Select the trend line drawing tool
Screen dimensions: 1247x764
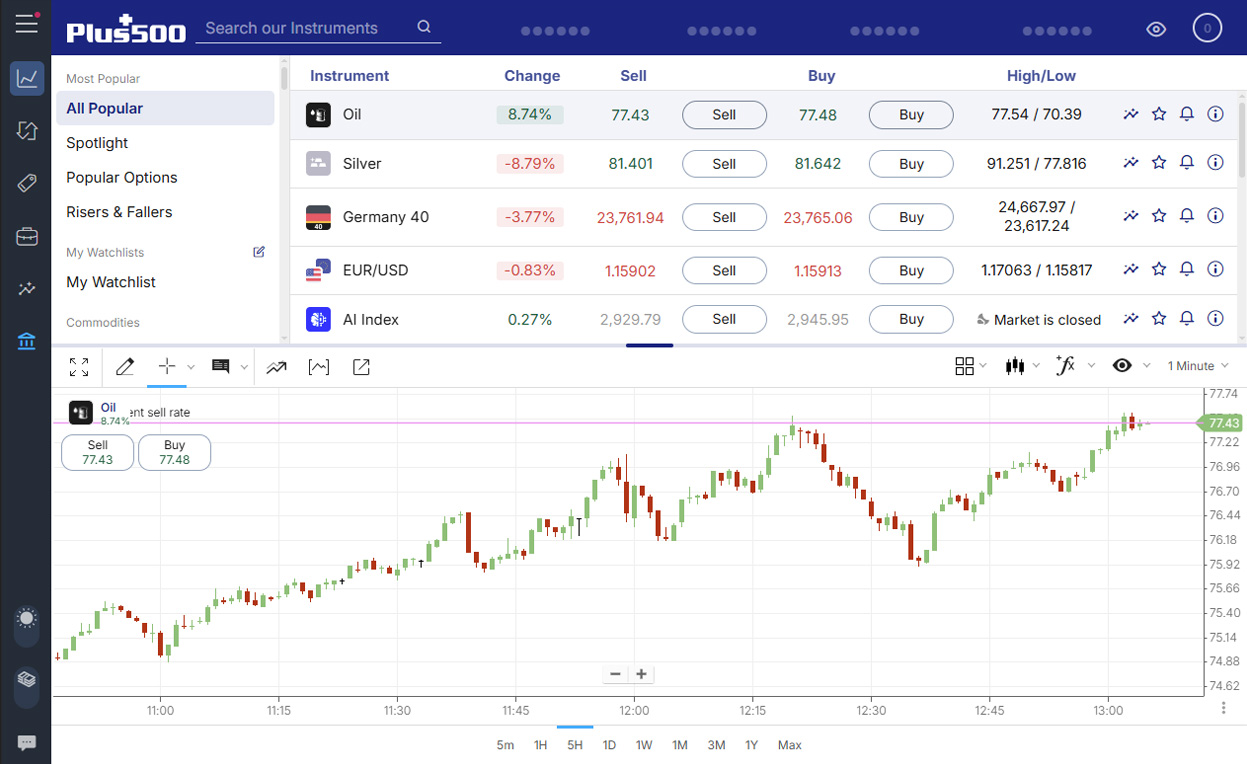(x=277, y=367)
